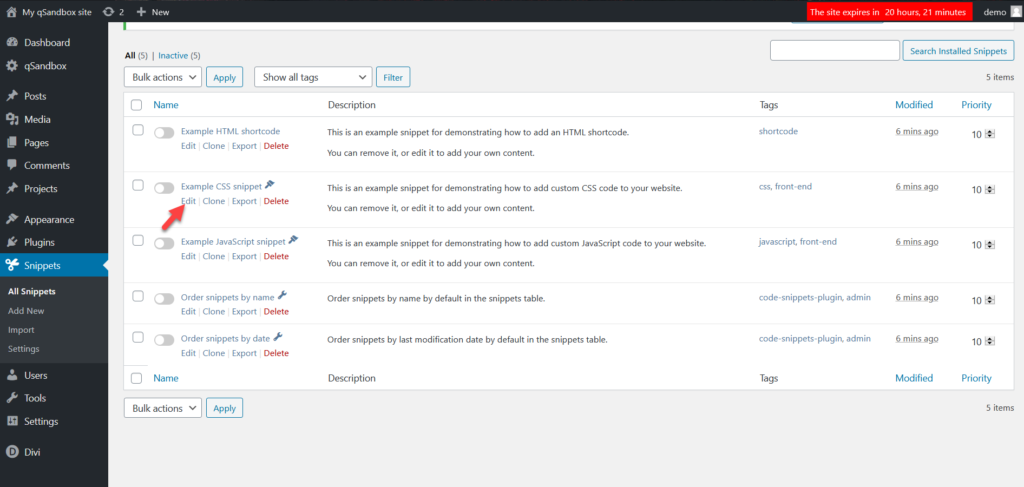Click the Tools wrench icon
1024x487 pixels.
(12, 398)
